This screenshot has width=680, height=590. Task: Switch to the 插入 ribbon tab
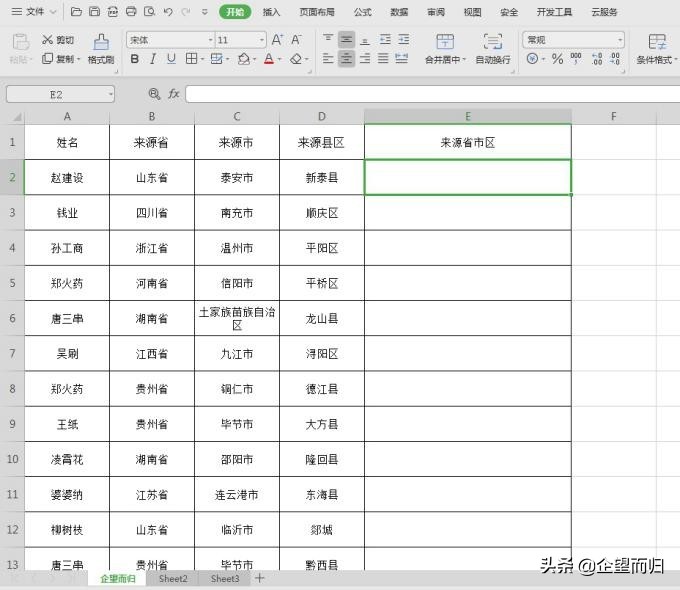[271, 12]
